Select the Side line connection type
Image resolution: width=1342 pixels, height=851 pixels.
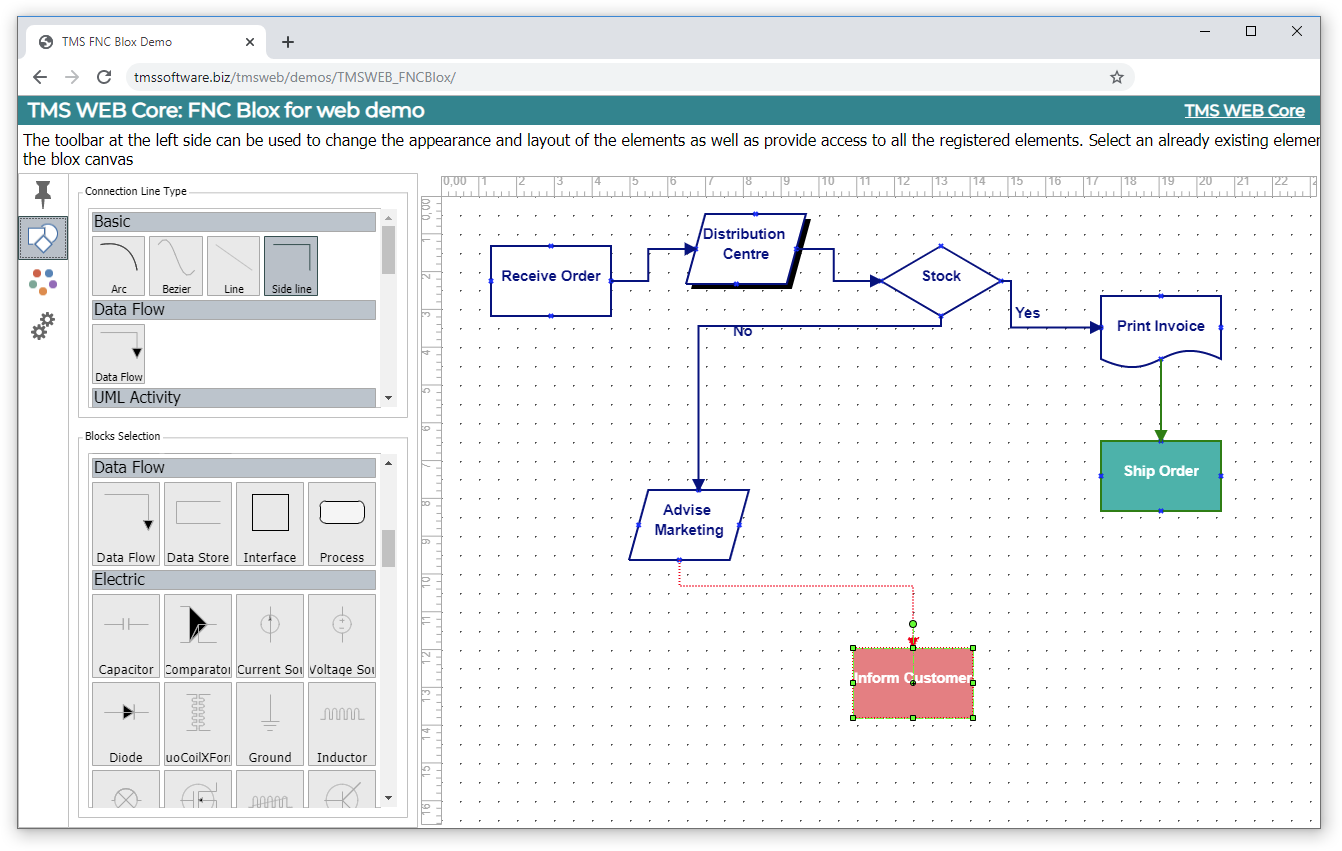pyautogui.click(x=290, y=264)
